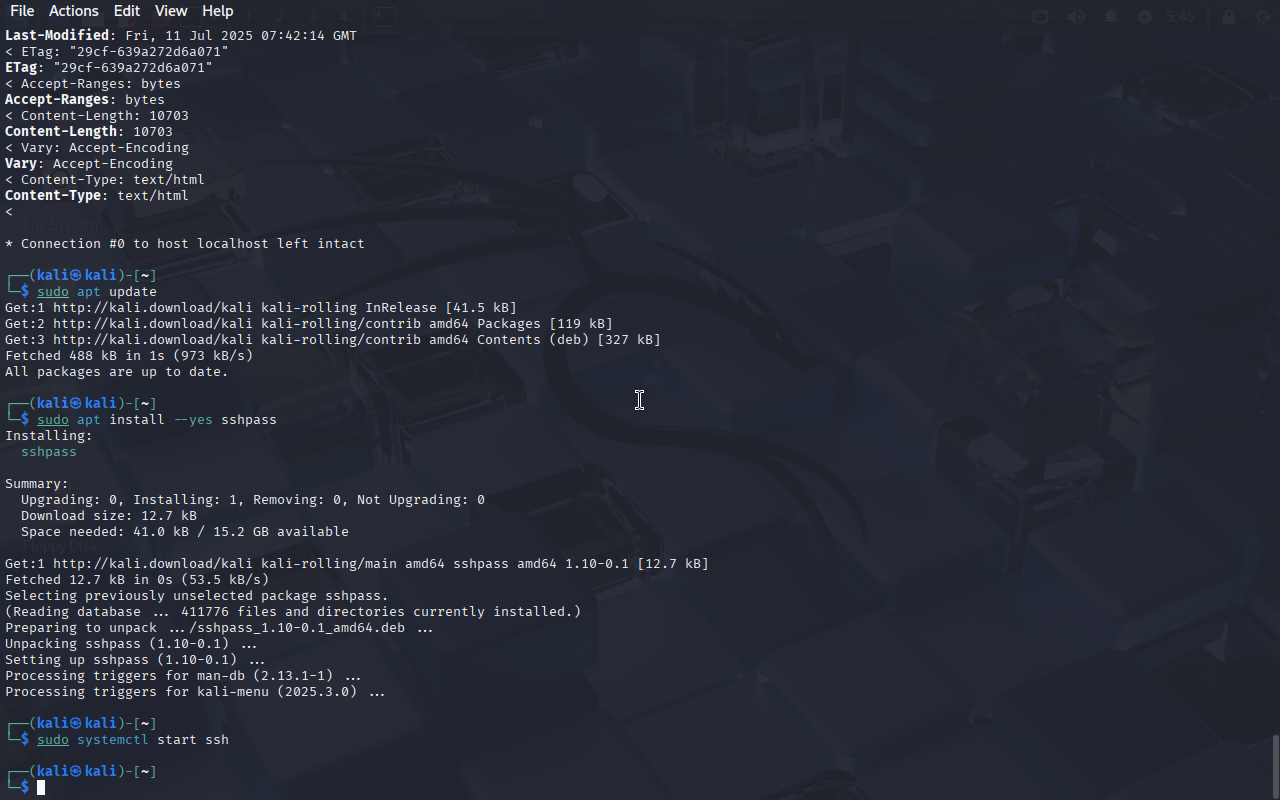This screenshot has height=800, width=1280.
Task: Click the power manager lightning icon
Action: point(1145,17)
